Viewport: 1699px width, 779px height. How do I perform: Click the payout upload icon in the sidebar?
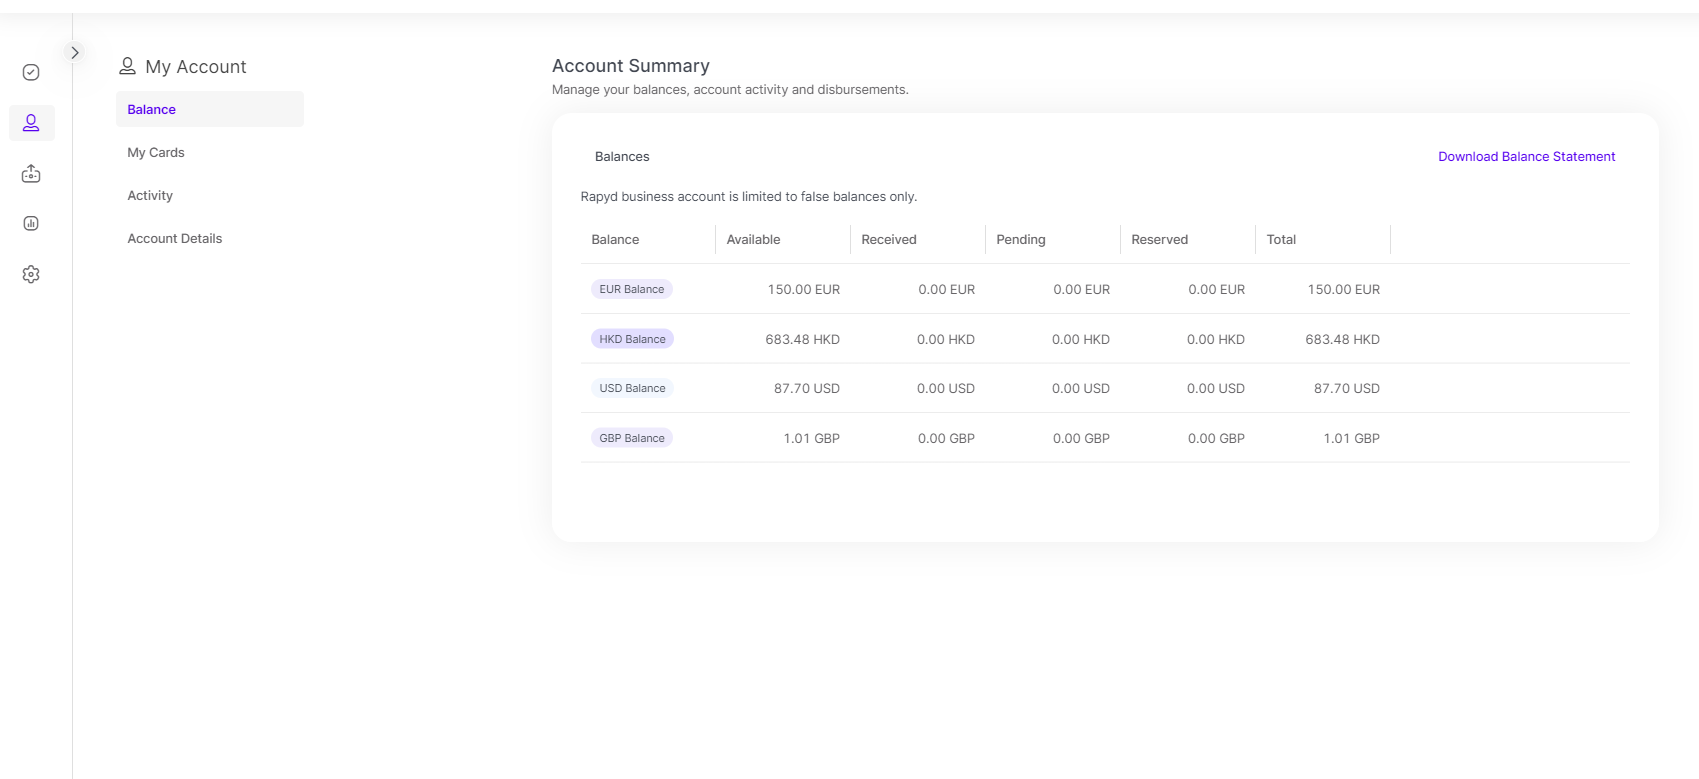tap(31, 174)
